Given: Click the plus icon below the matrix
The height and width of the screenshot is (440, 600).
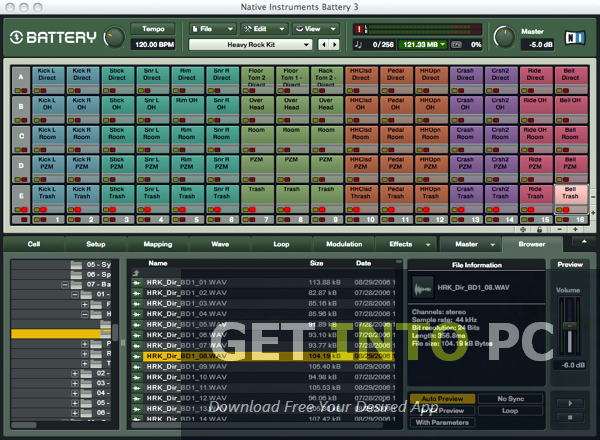Looking at the screenshot, I should pyautogui.click(x=575, y=230).
